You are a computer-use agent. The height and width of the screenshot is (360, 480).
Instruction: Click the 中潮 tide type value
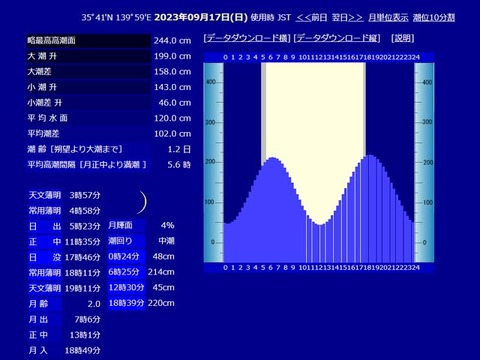click(166, 241)
